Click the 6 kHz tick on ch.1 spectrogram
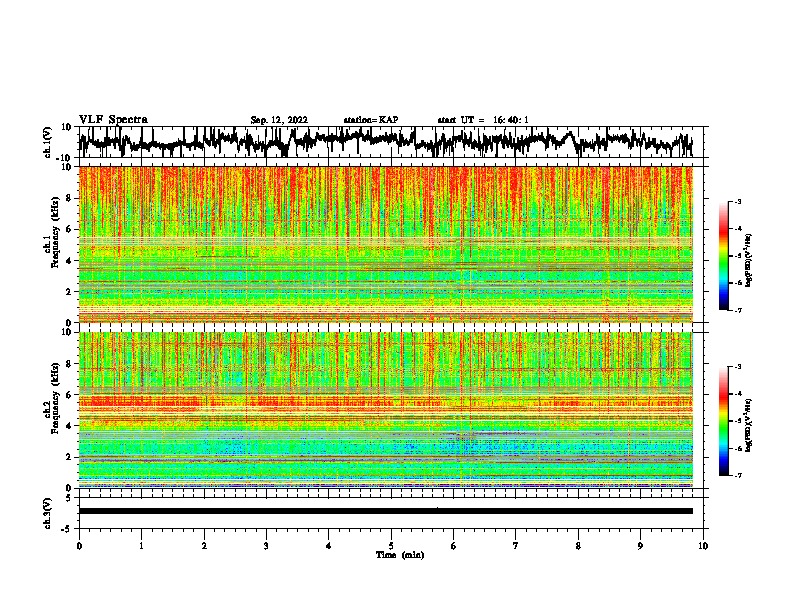This screenshot has height=612, width=792. [x=69, y=230]
